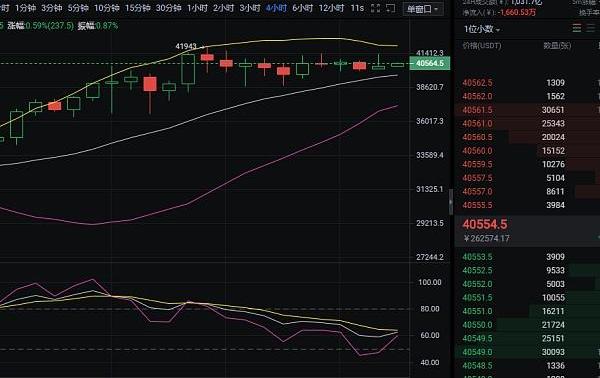Viewport: 600px width, 378px height.
Task: Expand the 1位小数 decimal precision dropdown
Action: (x=482, y=29)
